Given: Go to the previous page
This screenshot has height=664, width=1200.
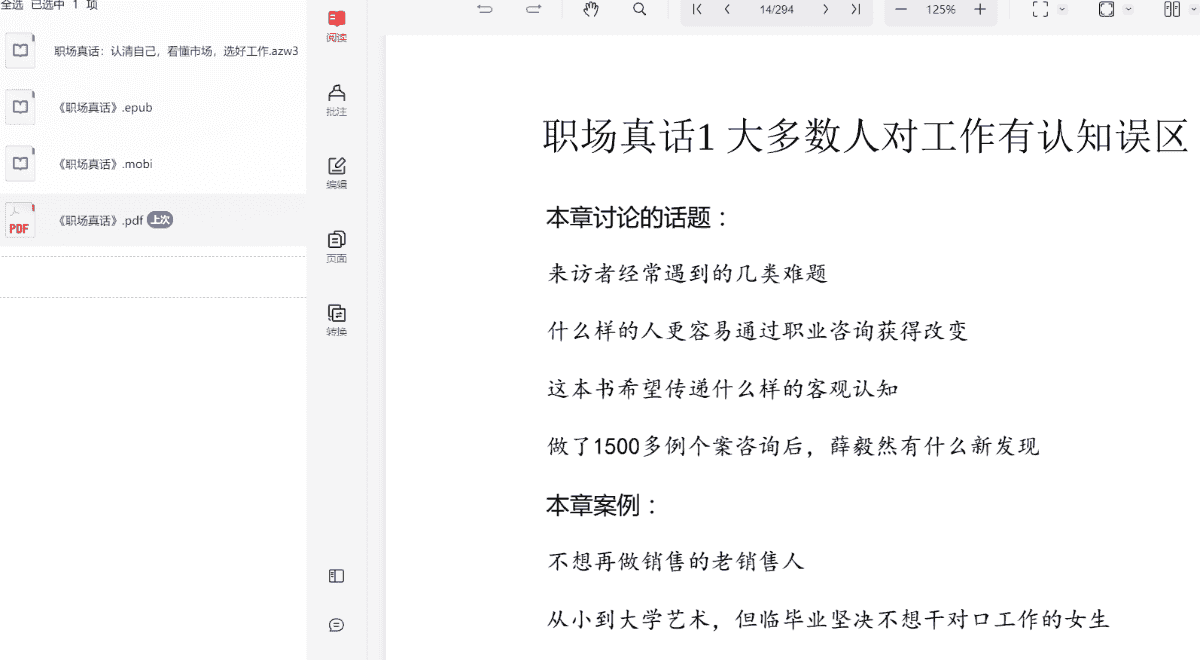Looking at the screenshot, I should (727, 10).
